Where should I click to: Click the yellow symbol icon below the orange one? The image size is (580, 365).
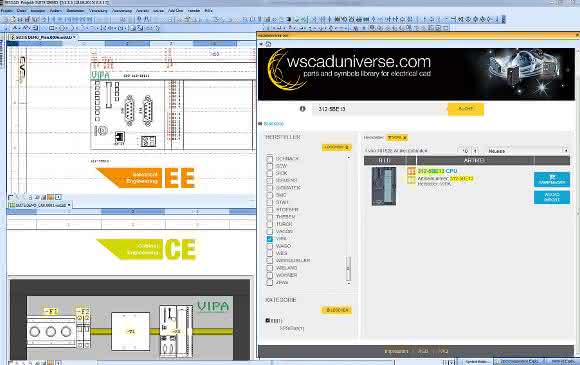(411, 180)
